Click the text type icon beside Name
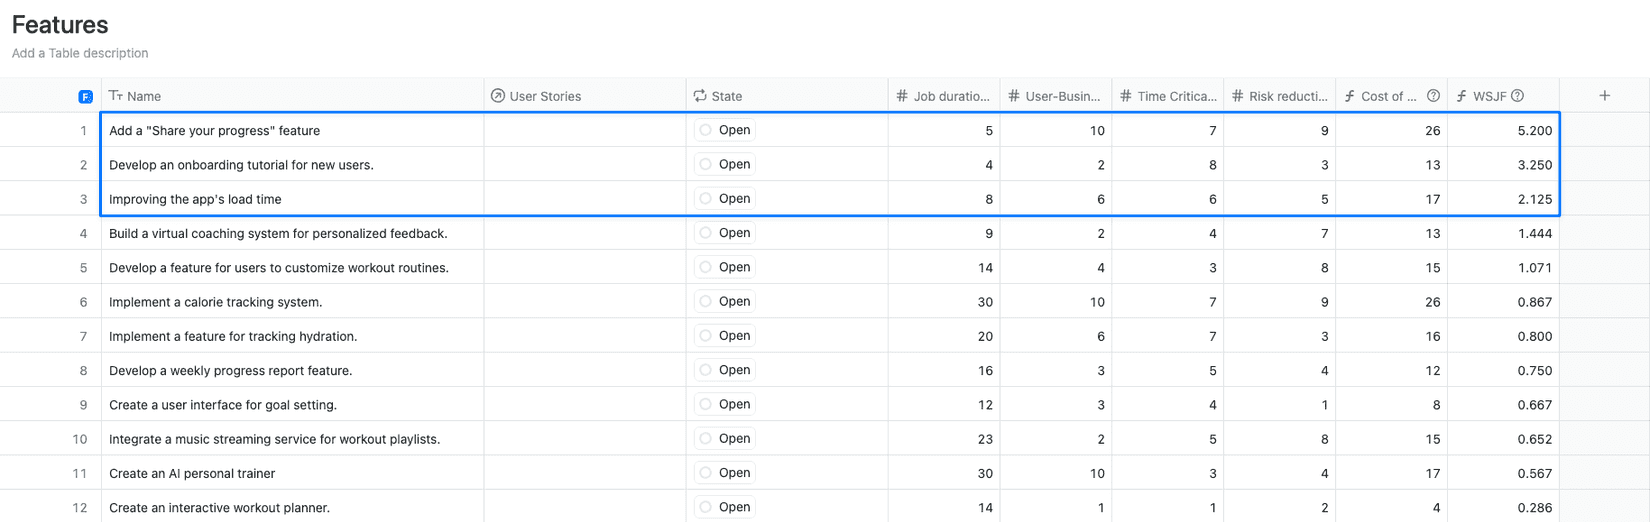1650x522 pixels. [x=116, y=96]
